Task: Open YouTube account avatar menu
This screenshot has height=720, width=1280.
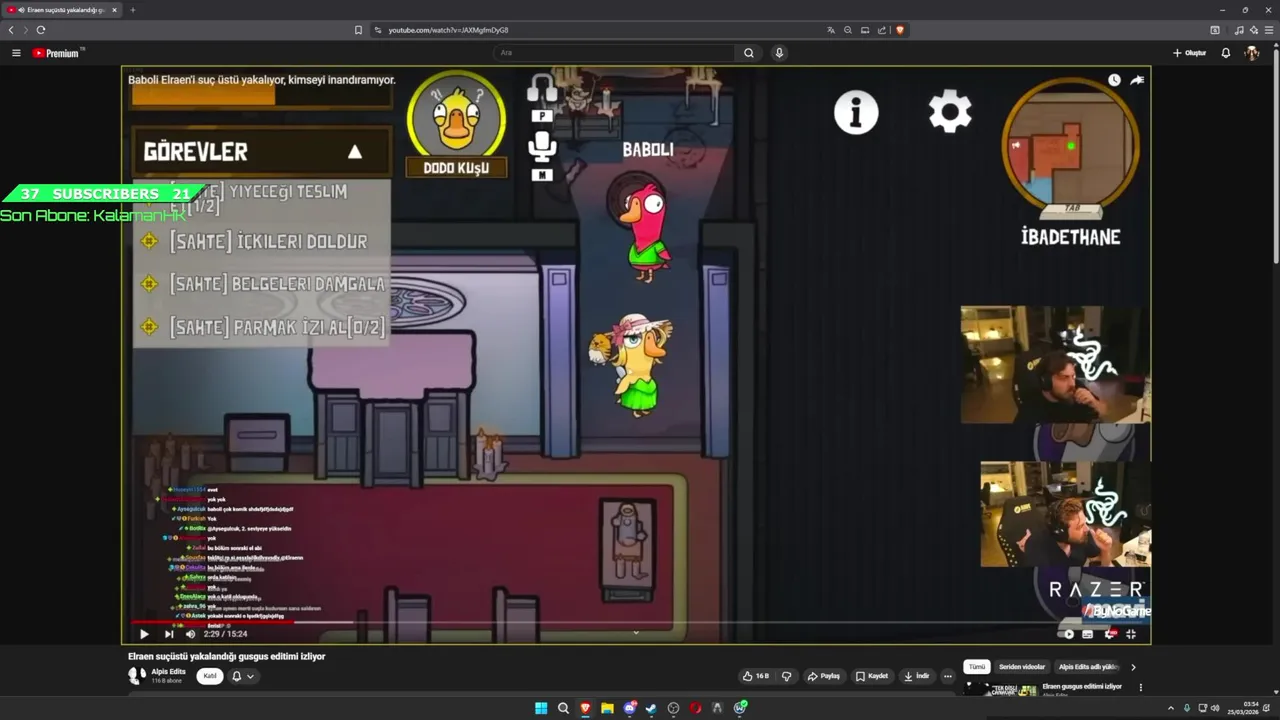Action: tap(1252, 53)
